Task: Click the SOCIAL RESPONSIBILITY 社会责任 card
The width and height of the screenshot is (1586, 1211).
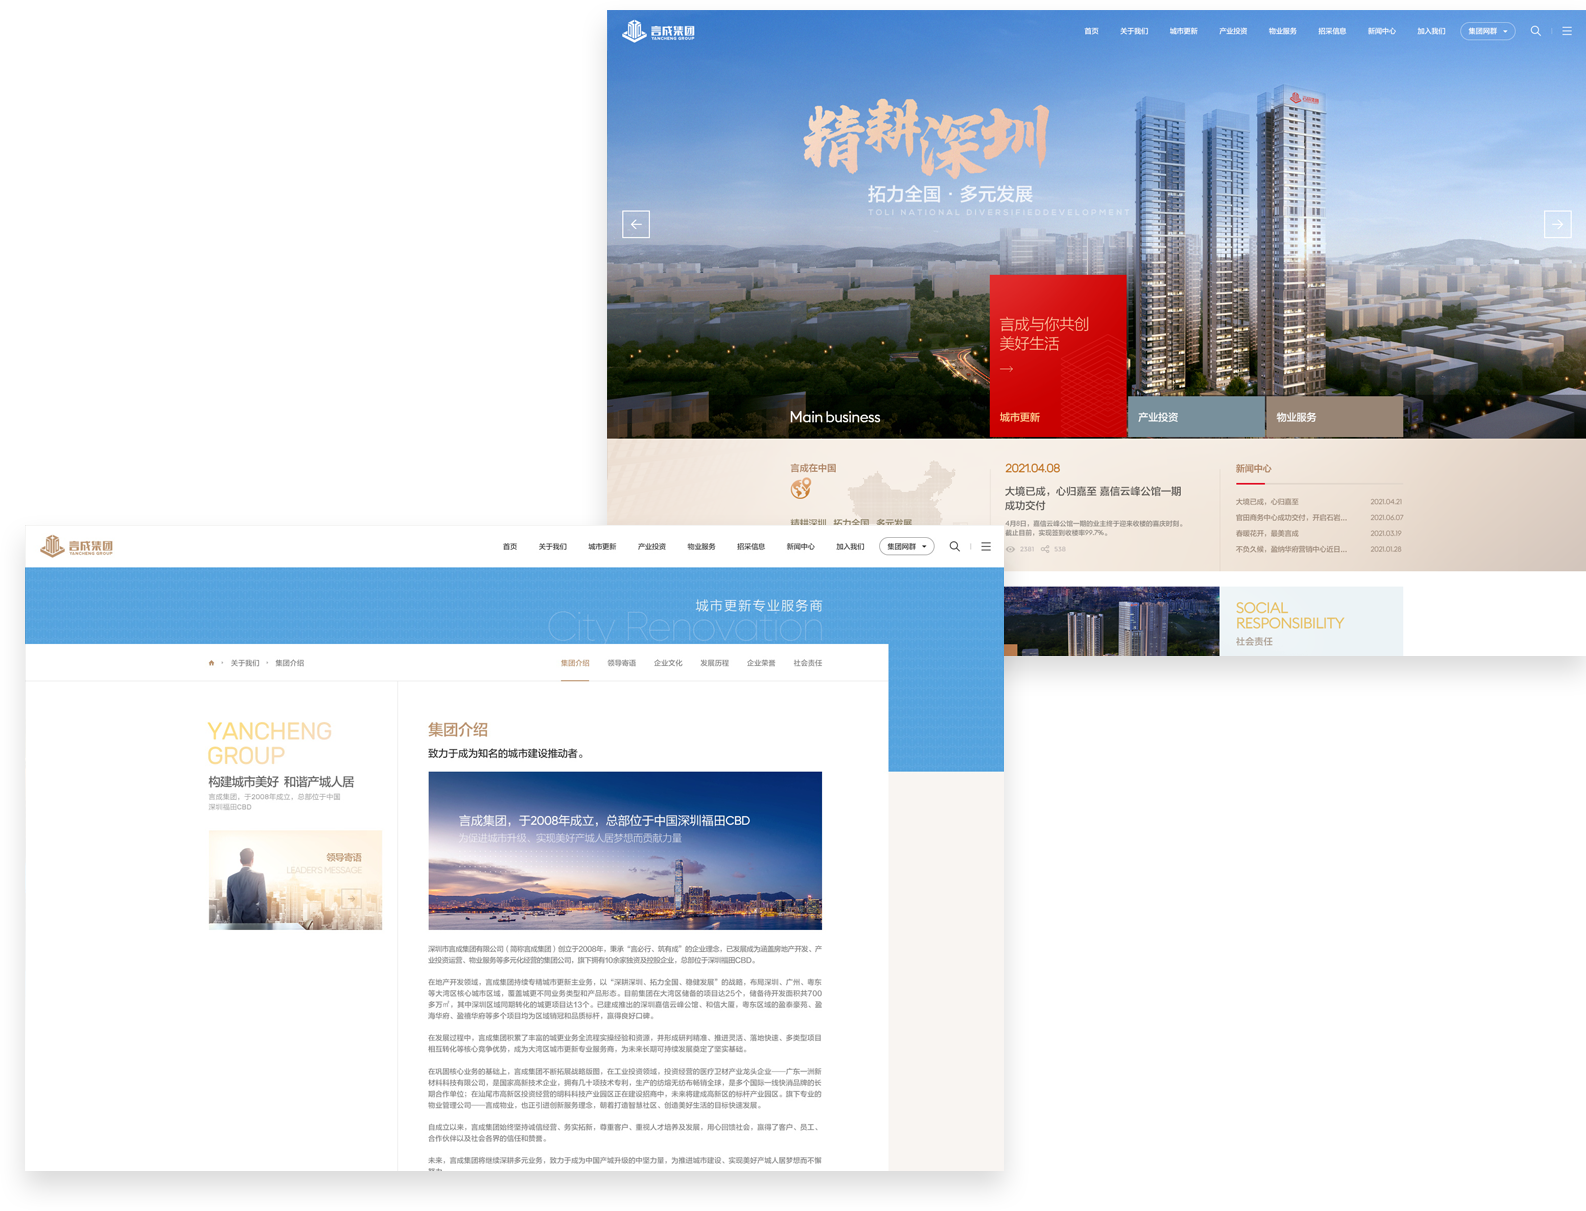Action: click(1311, 621)
